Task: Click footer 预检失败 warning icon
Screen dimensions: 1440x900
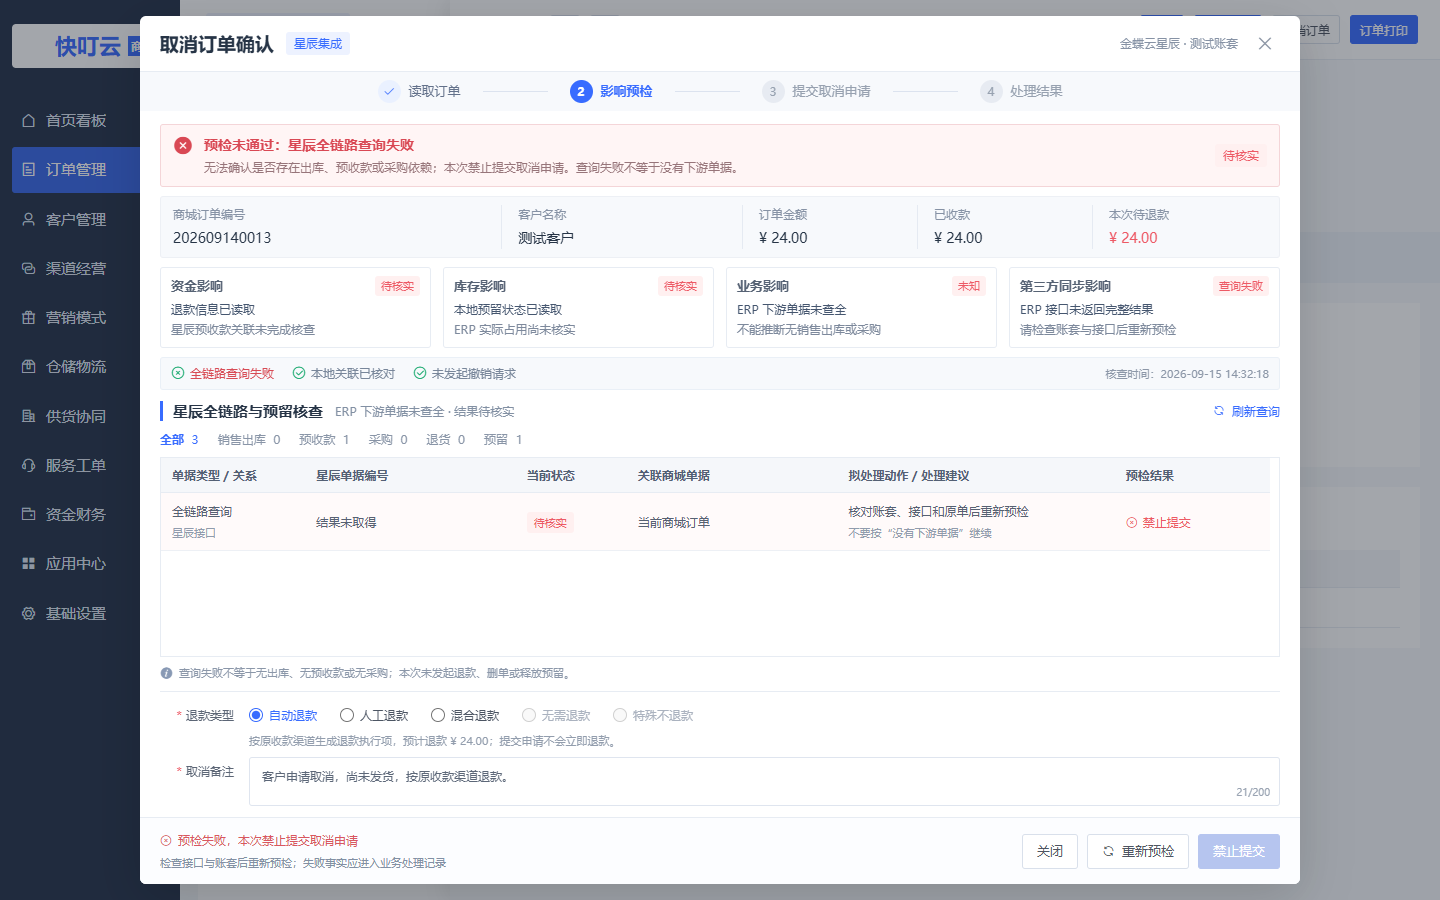Action: tap(166, 841)
